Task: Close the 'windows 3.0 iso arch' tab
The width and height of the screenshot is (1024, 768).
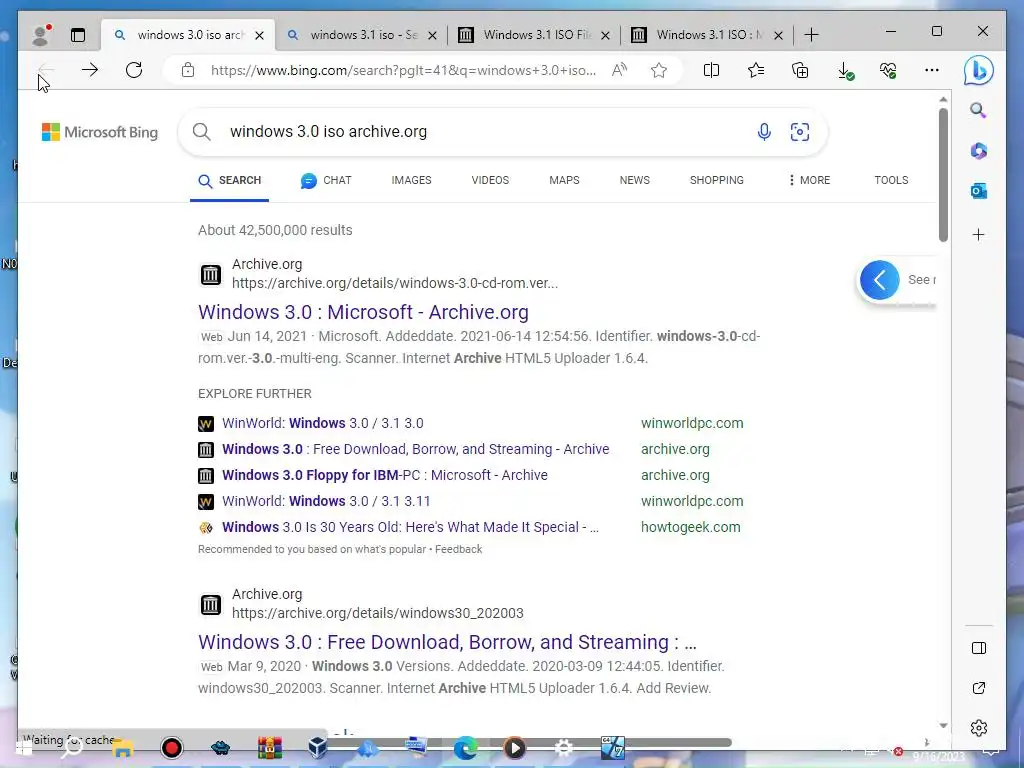Action: point(259,35)
